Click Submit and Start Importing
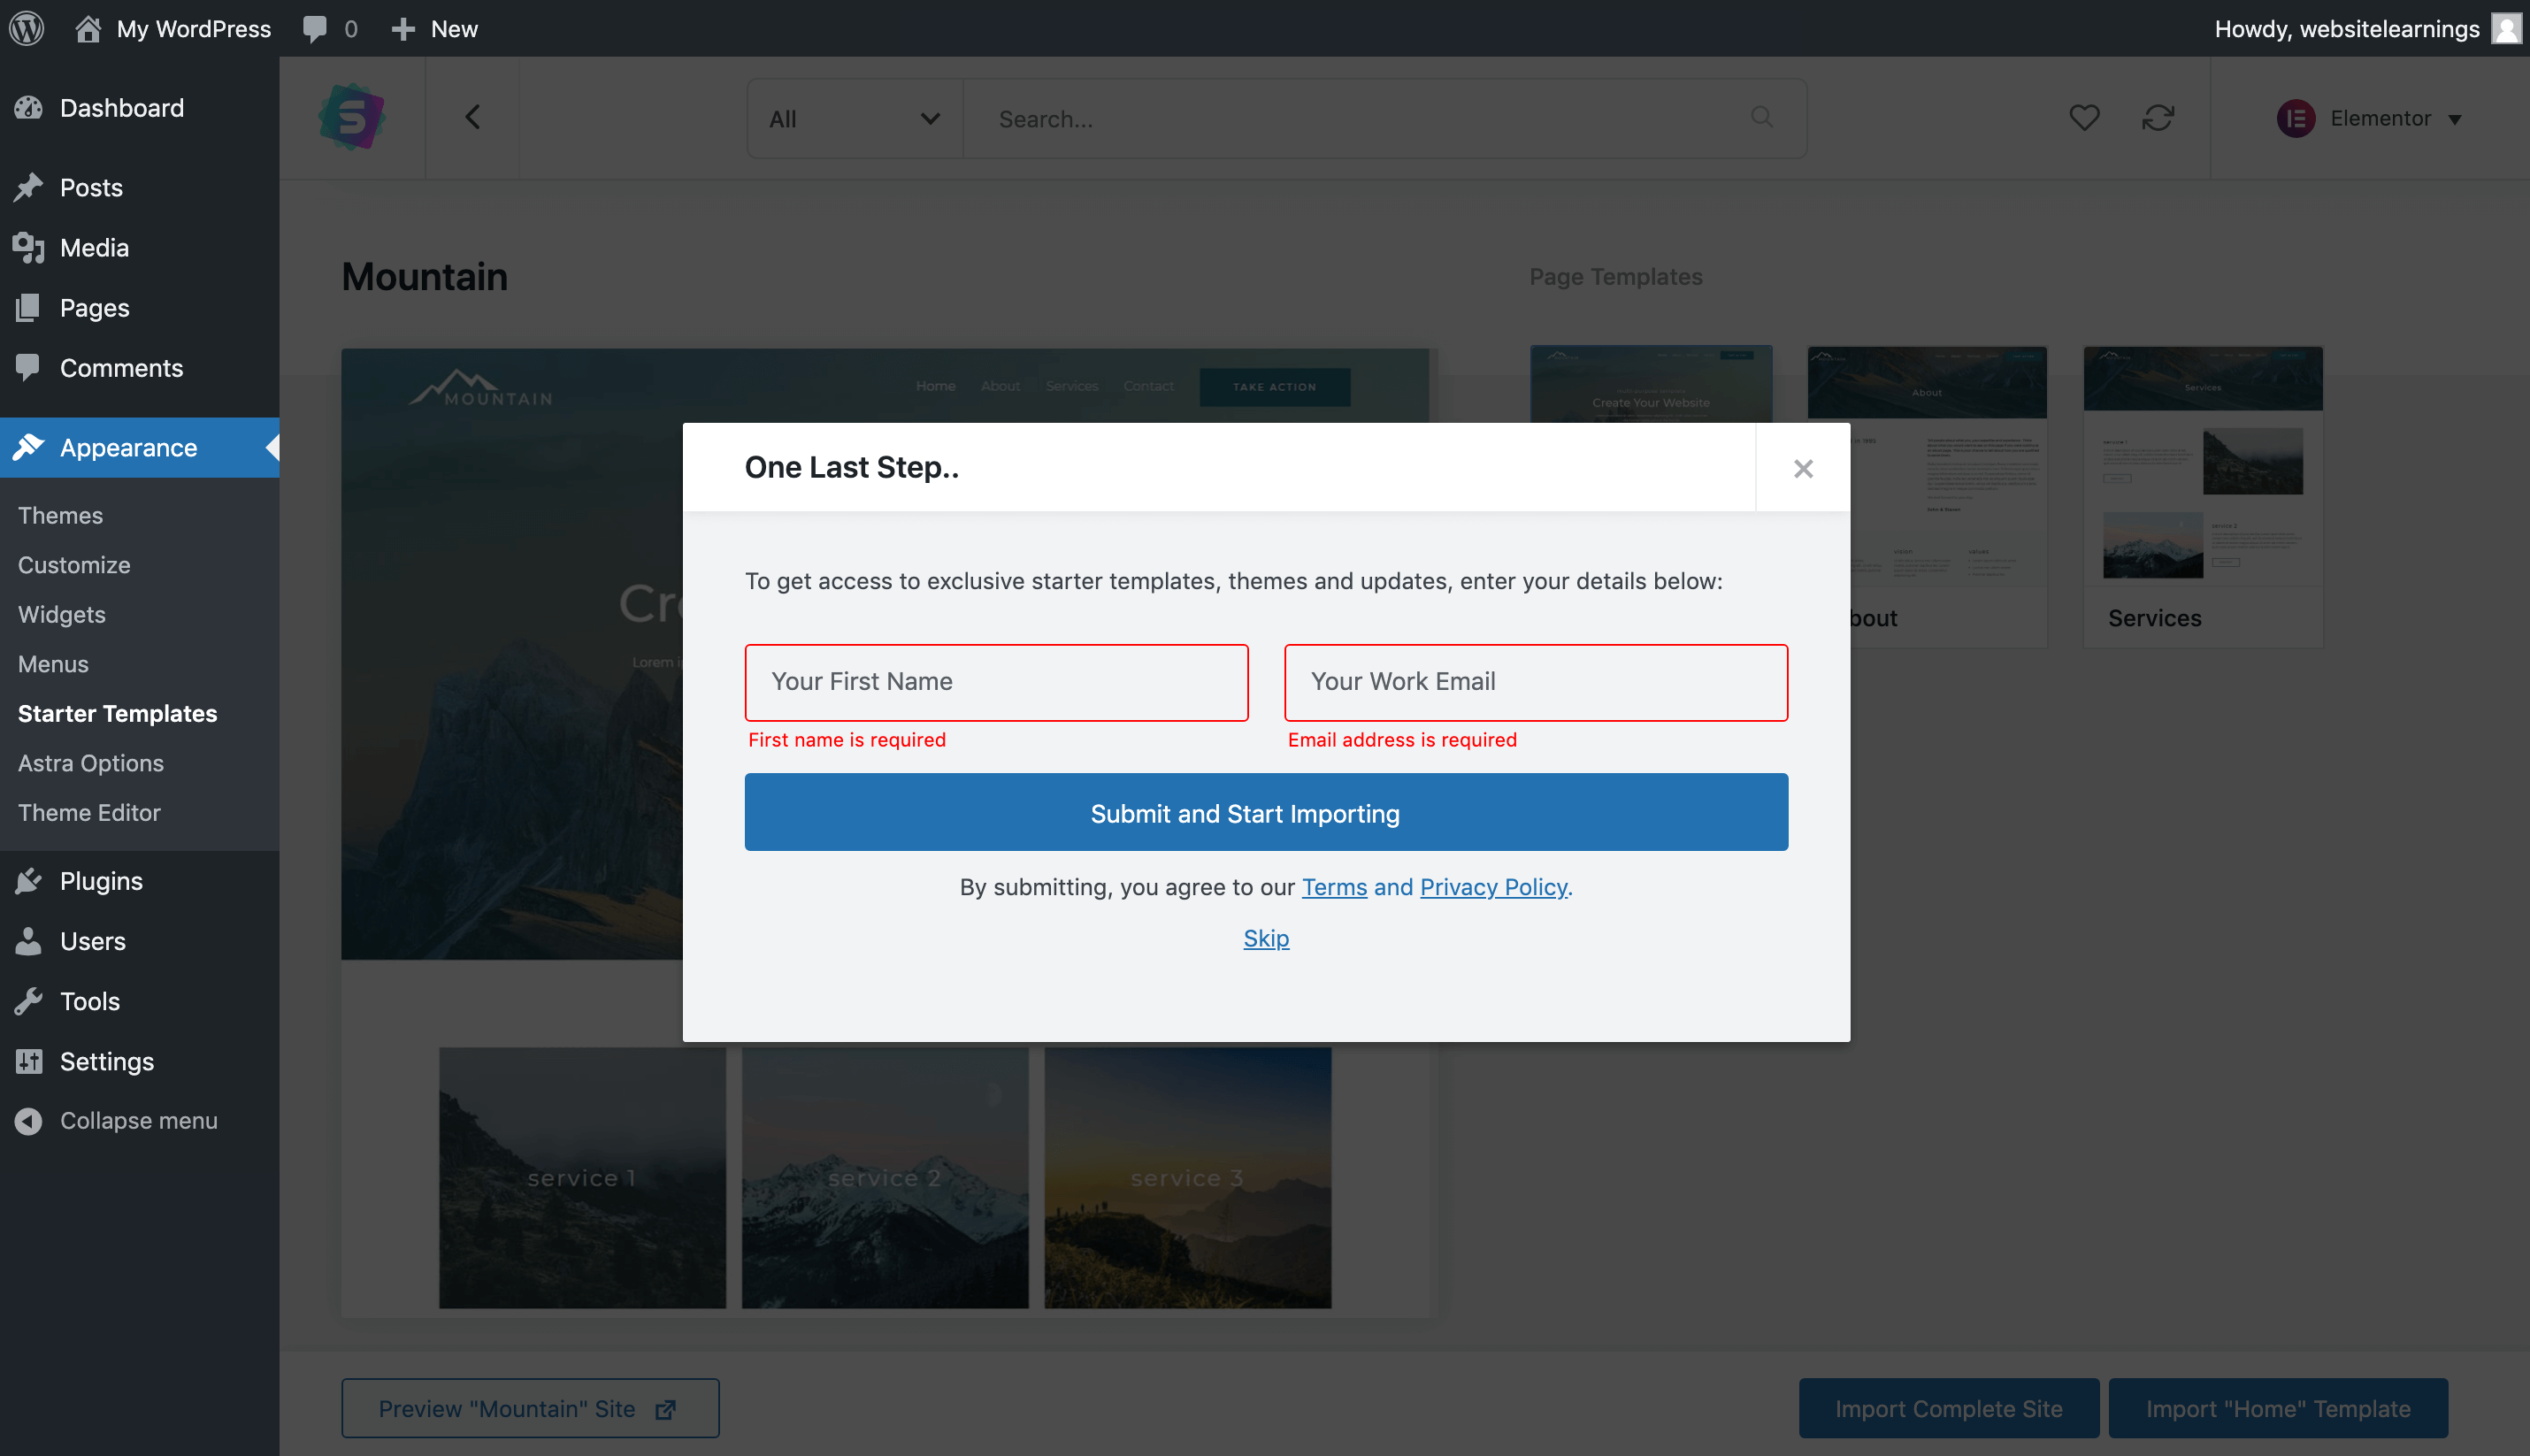The height and width of the screenshot is (1456, 2530). tap(1266, 812)
